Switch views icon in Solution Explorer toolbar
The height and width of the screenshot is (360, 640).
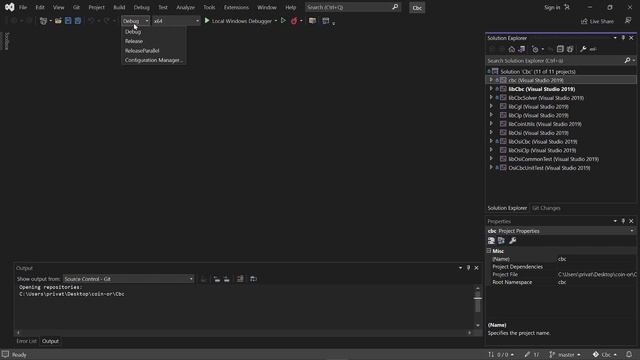pyautogui.click(x=522, y=49)
